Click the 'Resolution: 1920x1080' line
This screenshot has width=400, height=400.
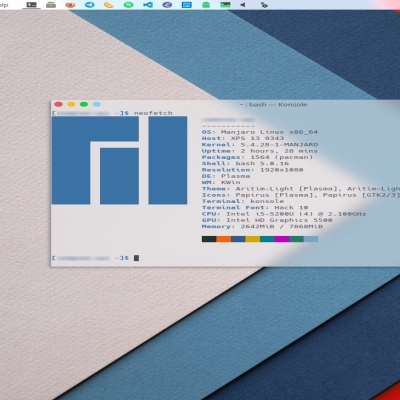[x=252, y=170]
